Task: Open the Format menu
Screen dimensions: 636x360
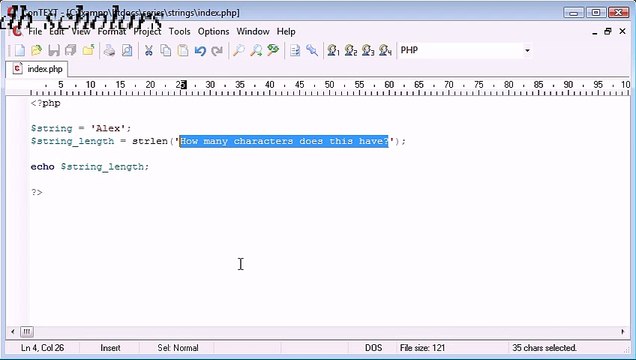Action: [x=112, y=32]
